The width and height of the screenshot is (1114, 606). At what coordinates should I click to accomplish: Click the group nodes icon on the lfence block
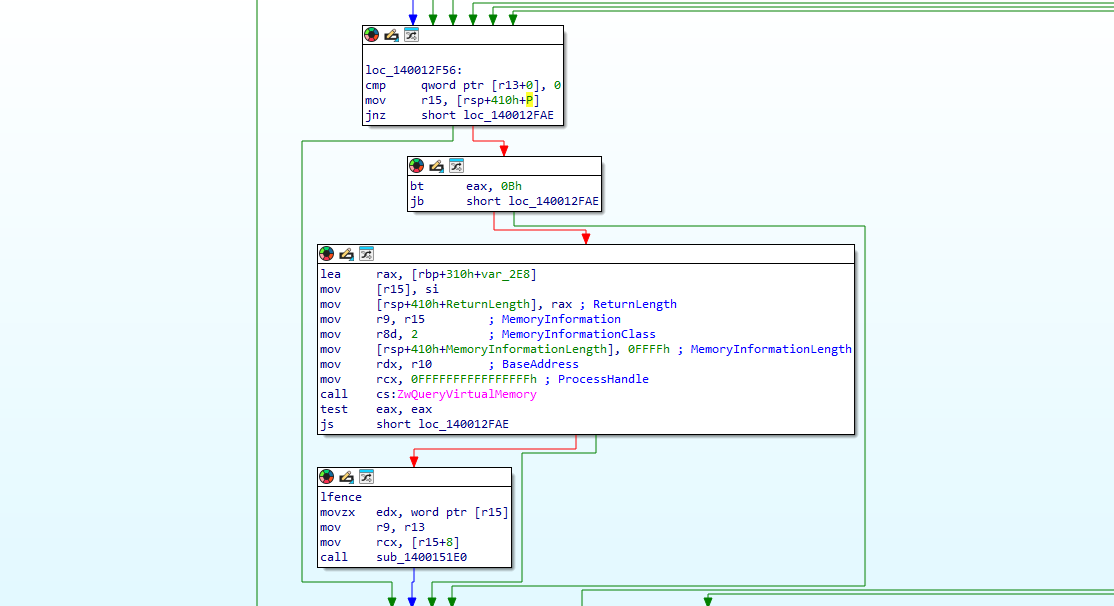point(366,477)
